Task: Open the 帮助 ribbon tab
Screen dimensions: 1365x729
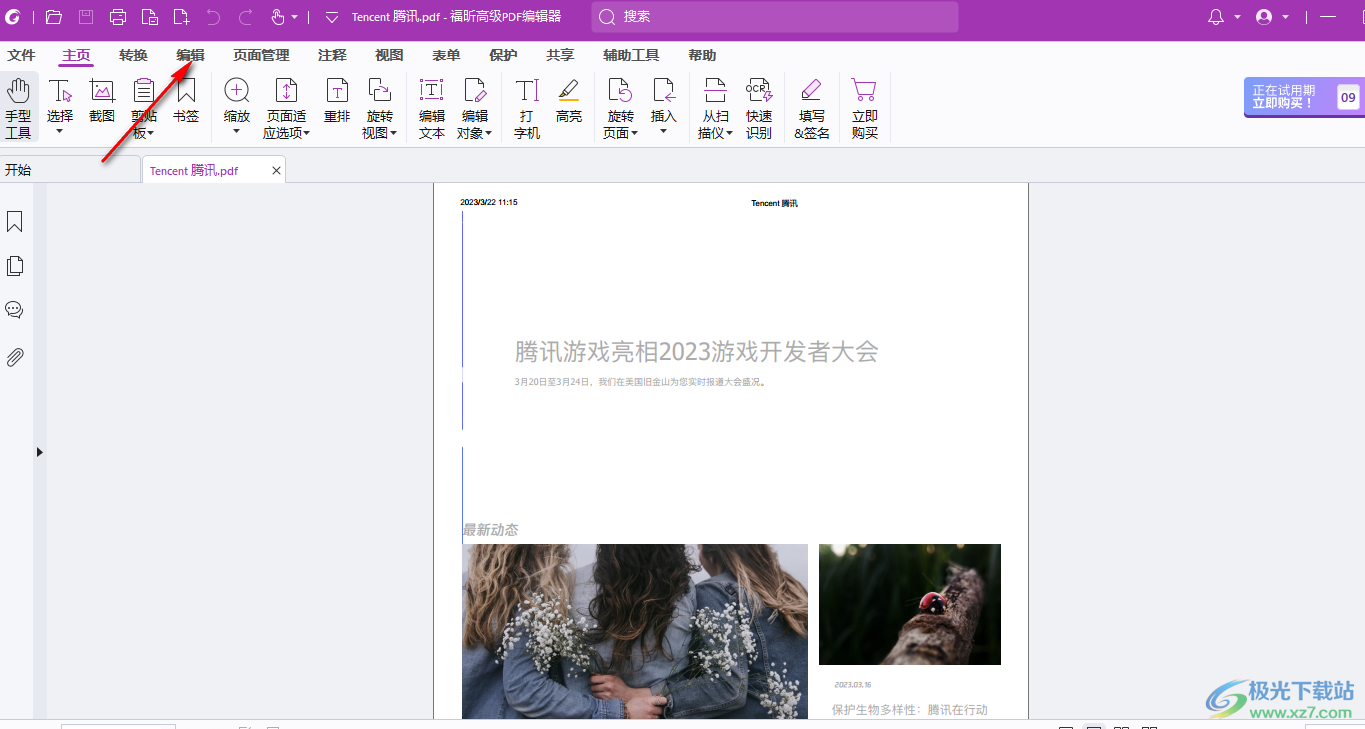Action: (x=702, y=56)
